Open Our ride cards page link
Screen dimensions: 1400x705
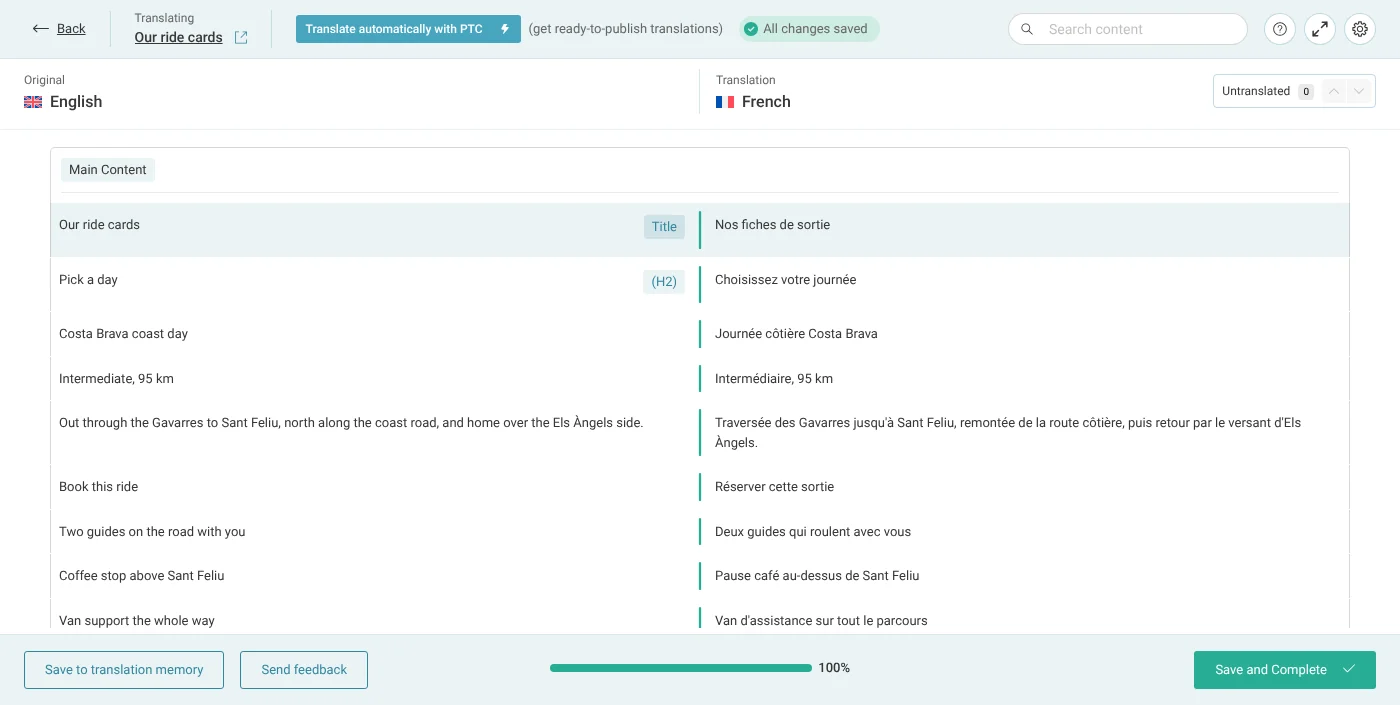179,38
